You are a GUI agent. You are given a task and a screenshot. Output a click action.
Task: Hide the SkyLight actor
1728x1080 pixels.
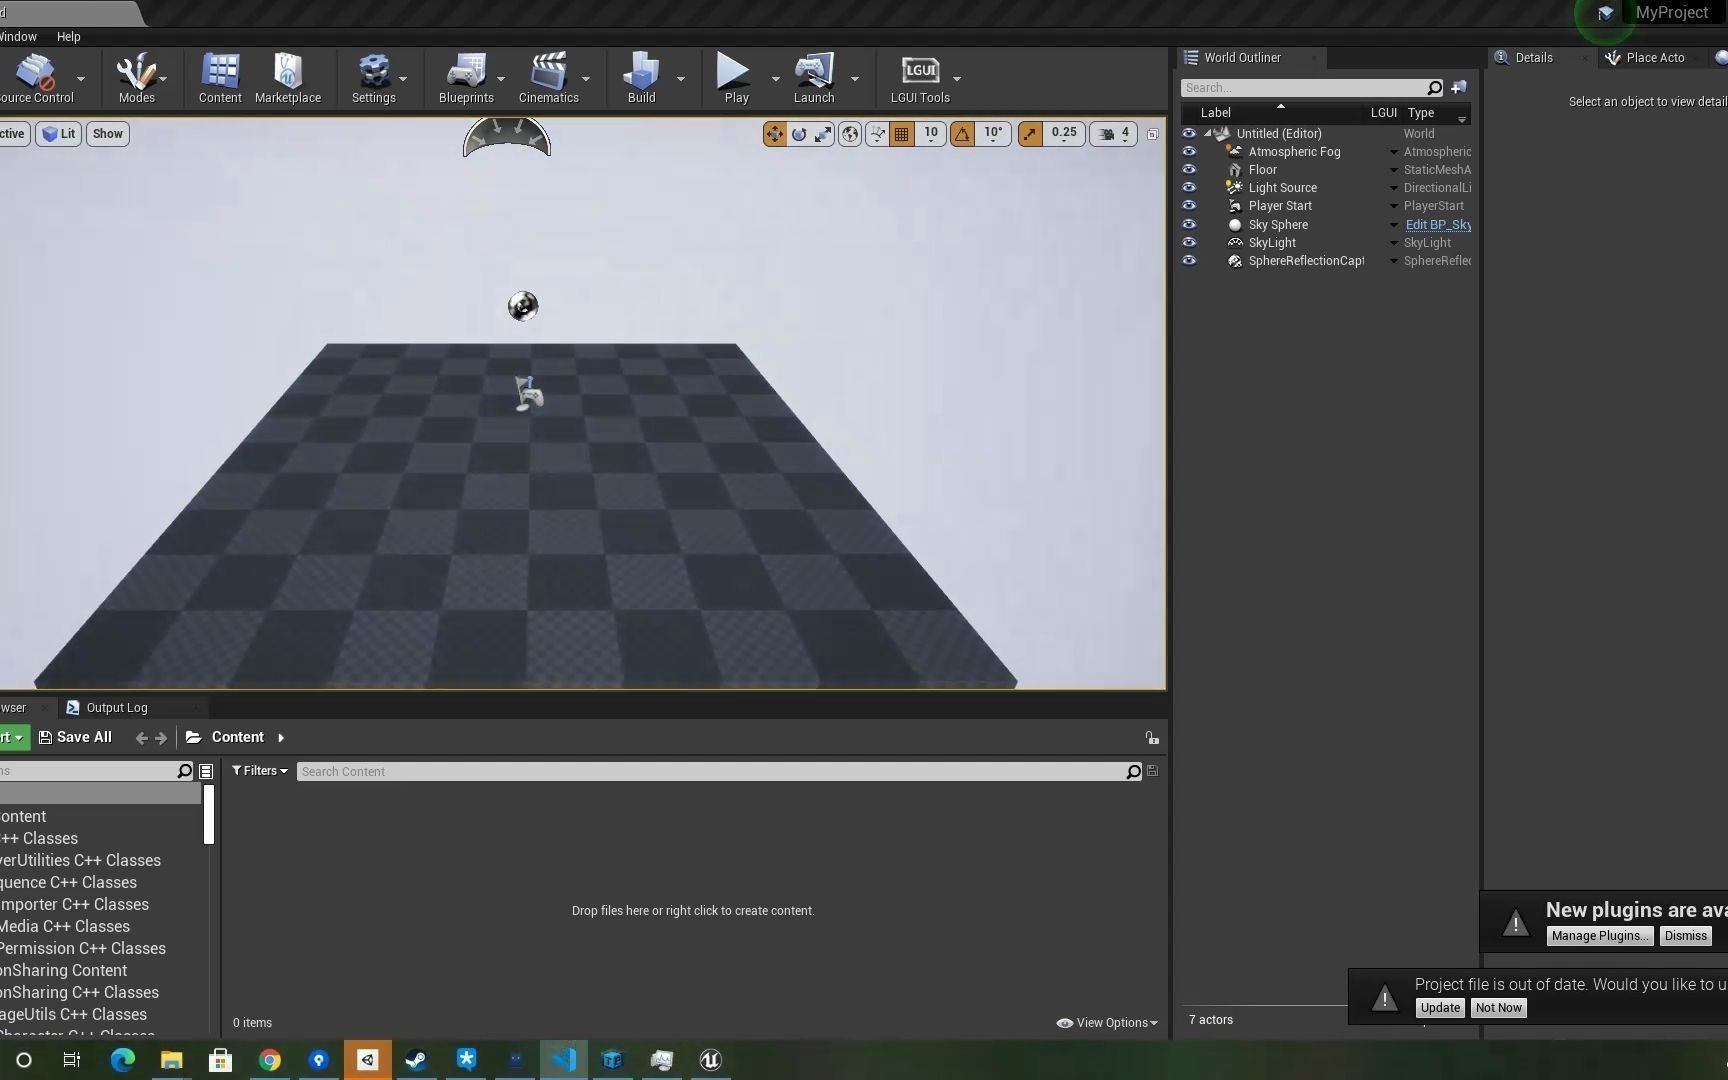pyautogui.click(x=1189, y=243)
